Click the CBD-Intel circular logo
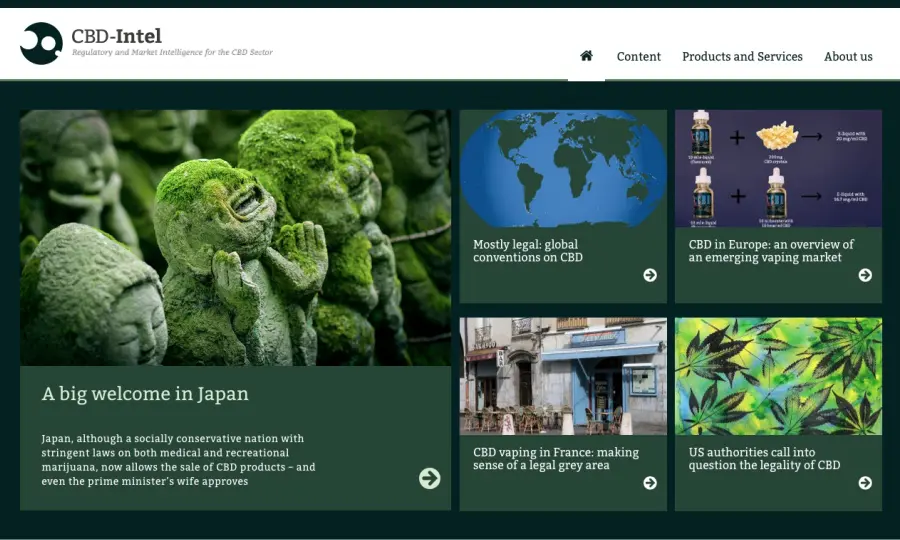 [41, 43]
